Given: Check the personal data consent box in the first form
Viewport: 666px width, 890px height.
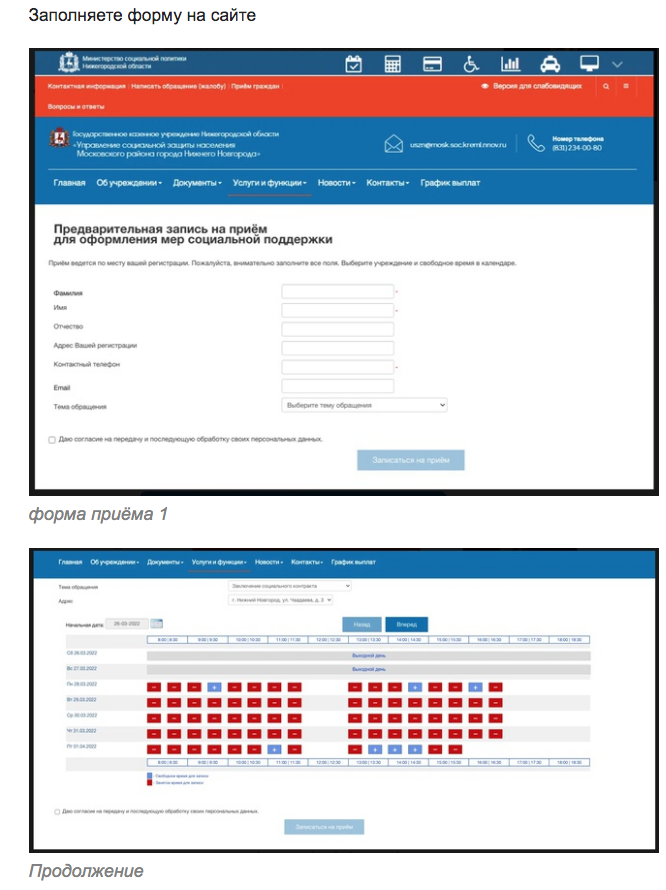Looking at the screenshot, I should (52, 439).
